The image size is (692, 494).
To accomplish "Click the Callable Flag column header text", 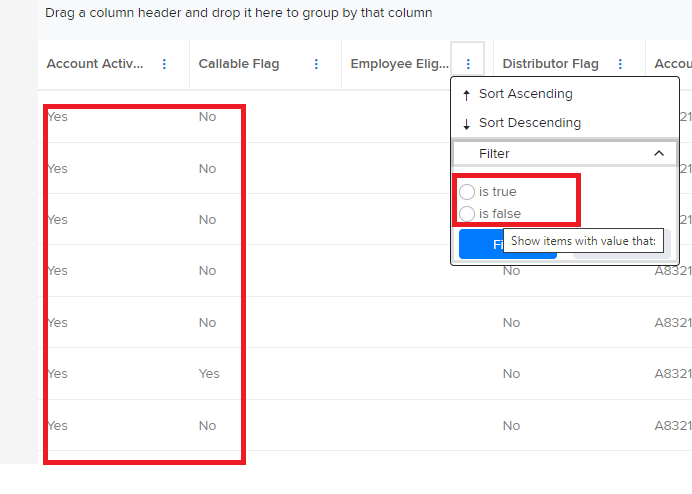I will click(239, 64).
